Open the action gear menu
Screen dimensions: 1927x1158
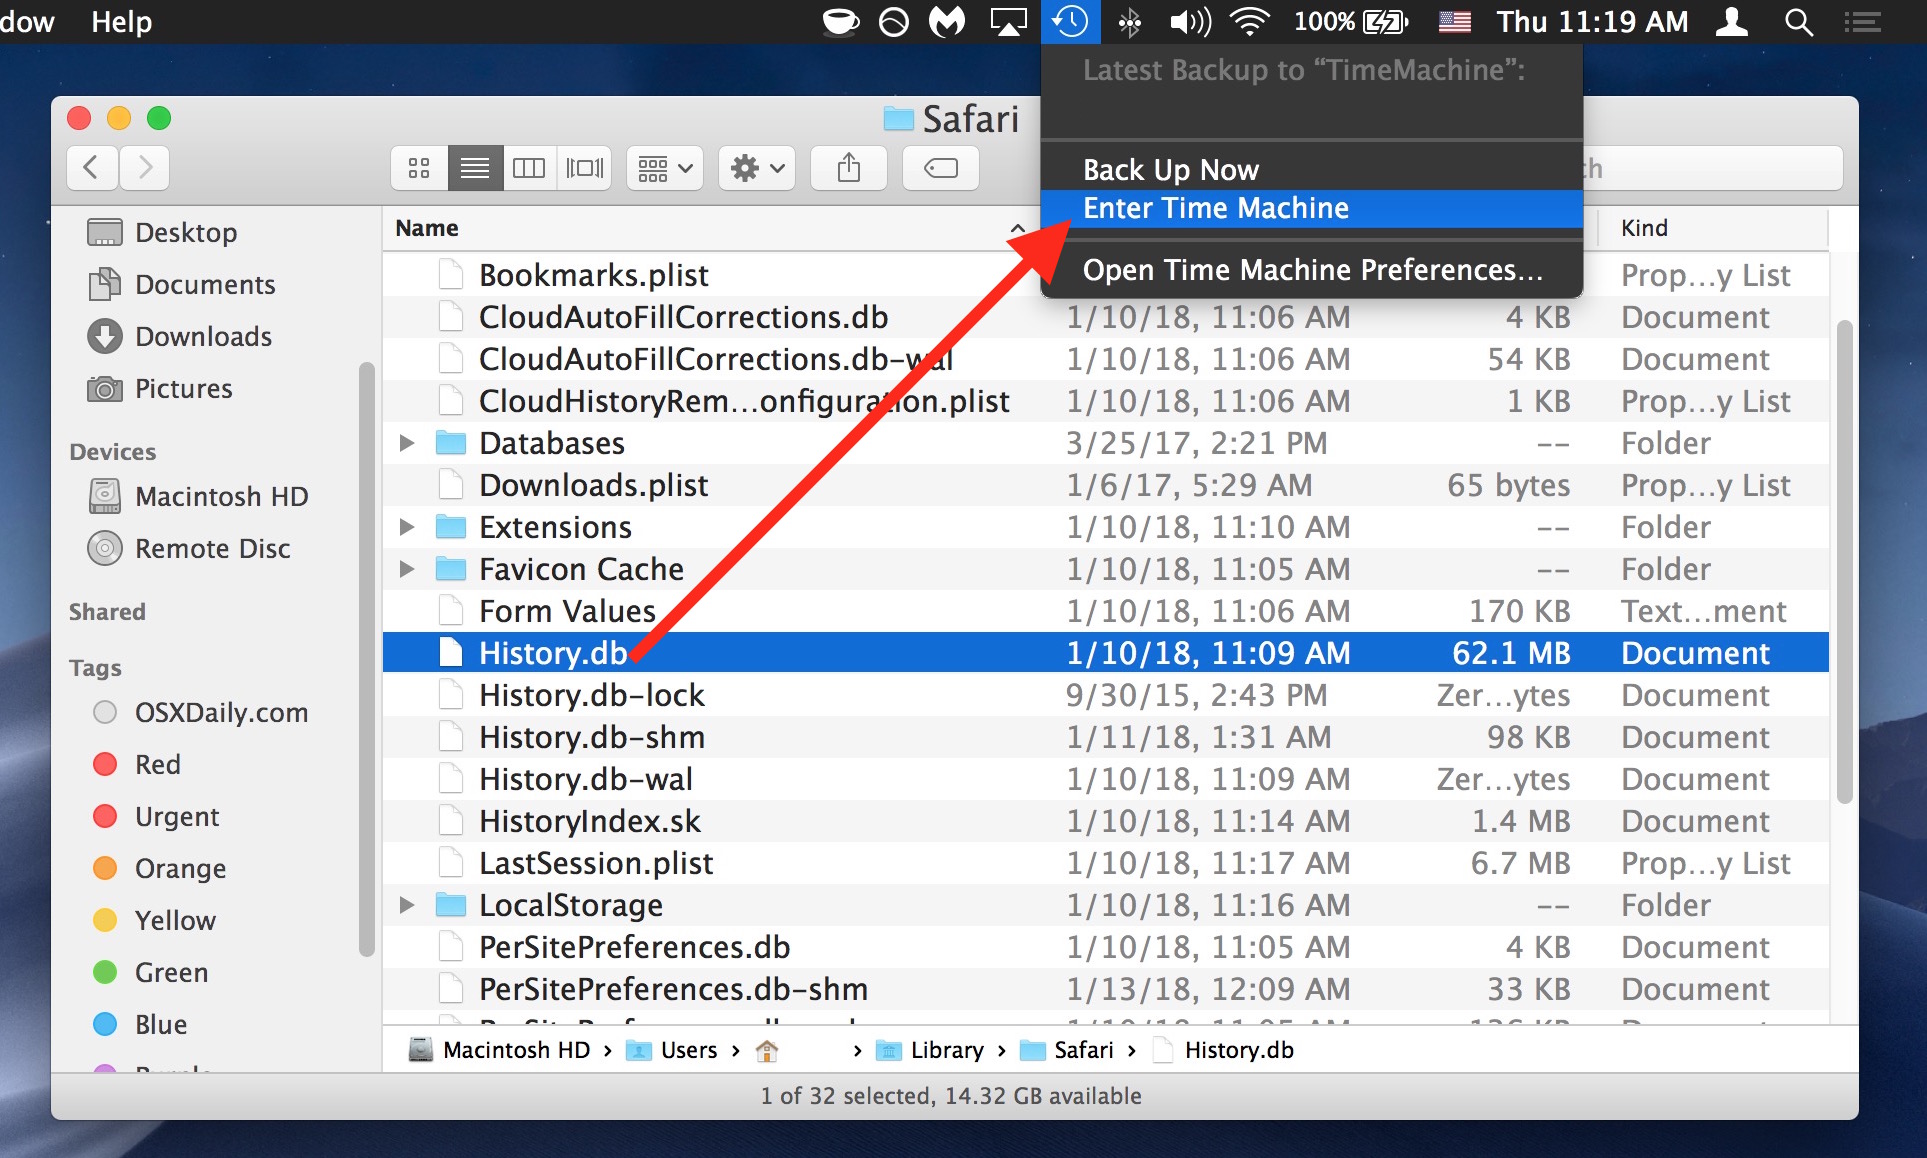click(755, 167)
